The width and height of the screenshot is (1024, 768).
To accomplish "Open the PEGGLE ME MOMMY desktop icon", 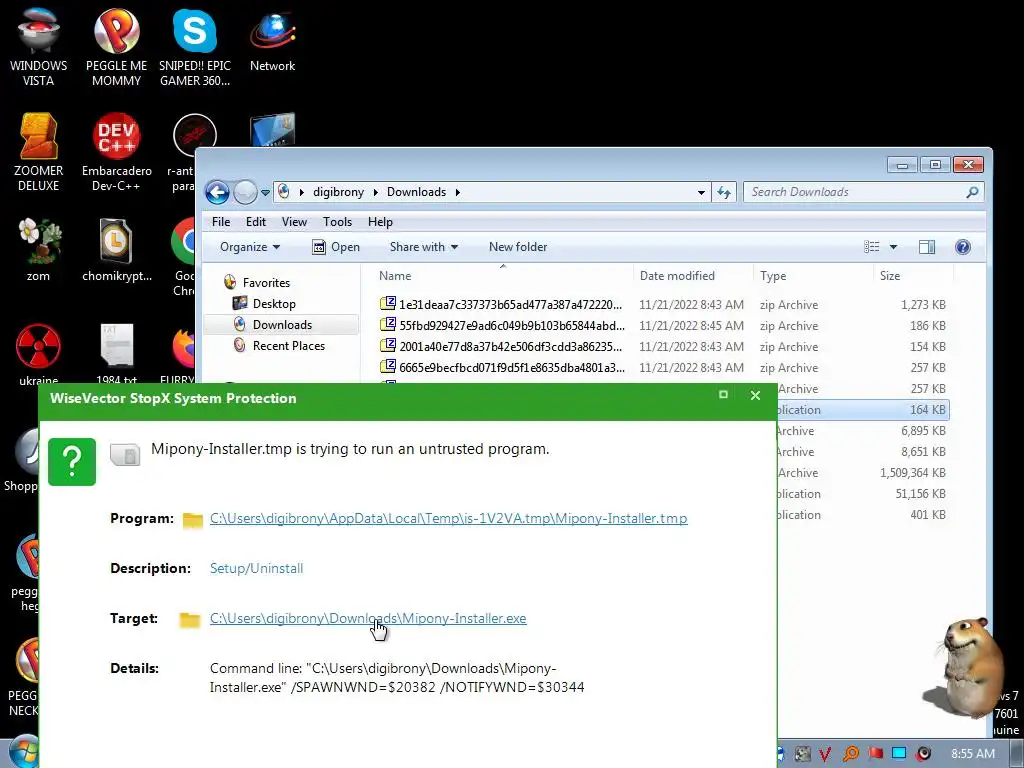I will tap(116, 47).
